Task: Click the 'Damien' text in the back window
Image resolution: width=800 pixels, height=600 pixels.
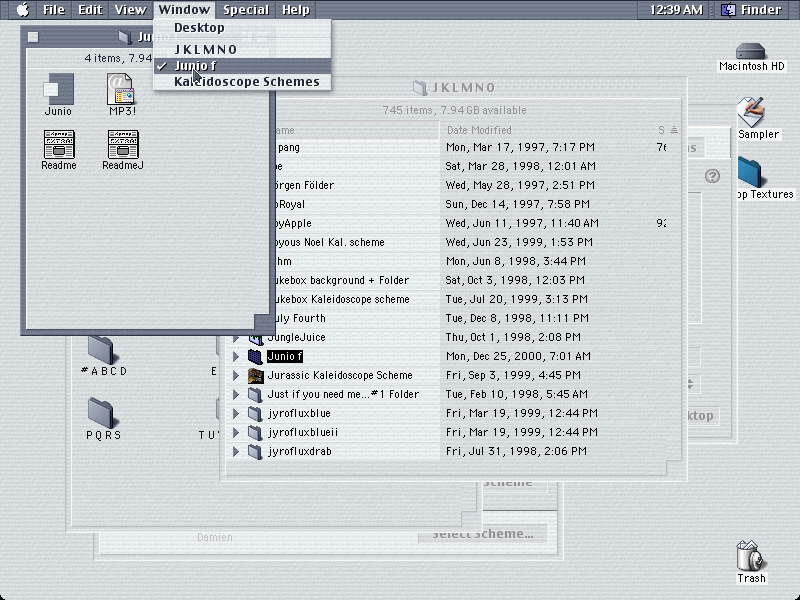Action: pyautogui.click(x=215, y=537)
